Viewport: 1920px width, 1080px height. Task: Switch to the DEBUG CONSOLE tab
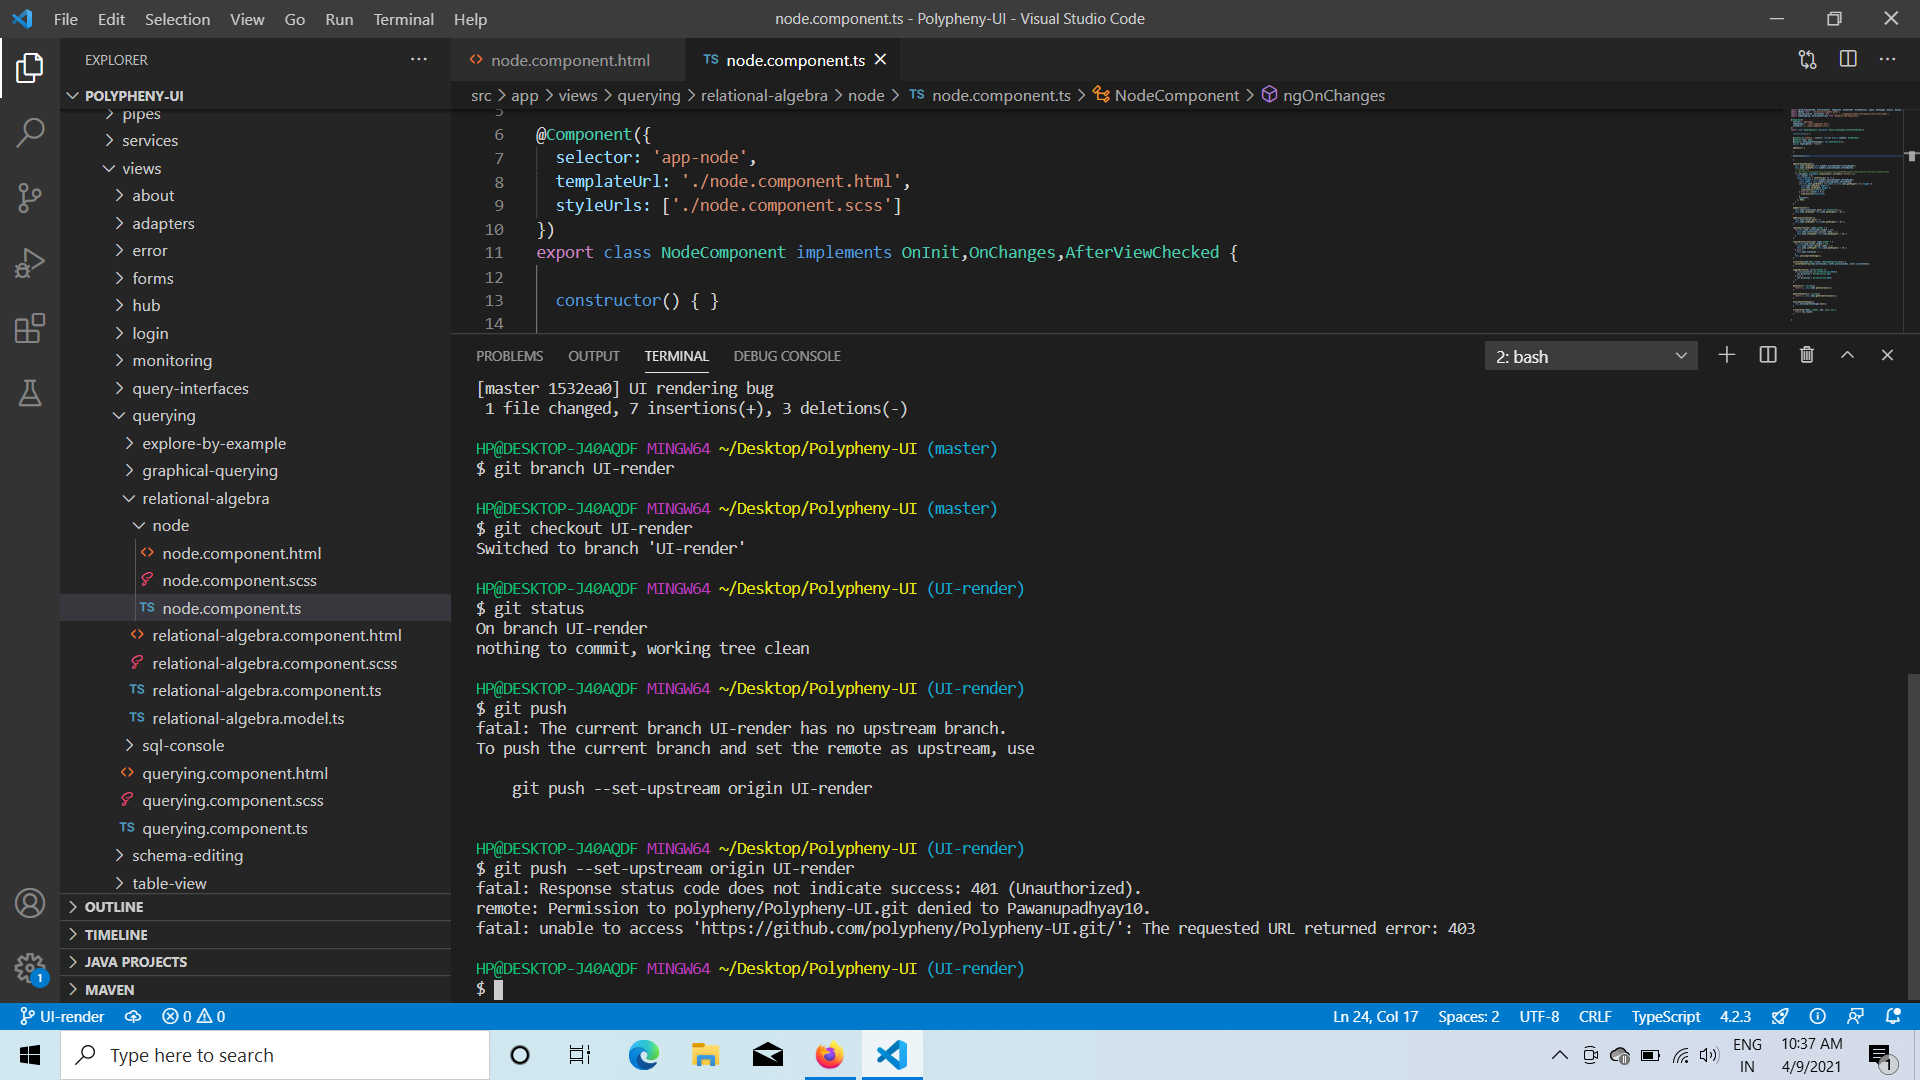coord(787,355)
